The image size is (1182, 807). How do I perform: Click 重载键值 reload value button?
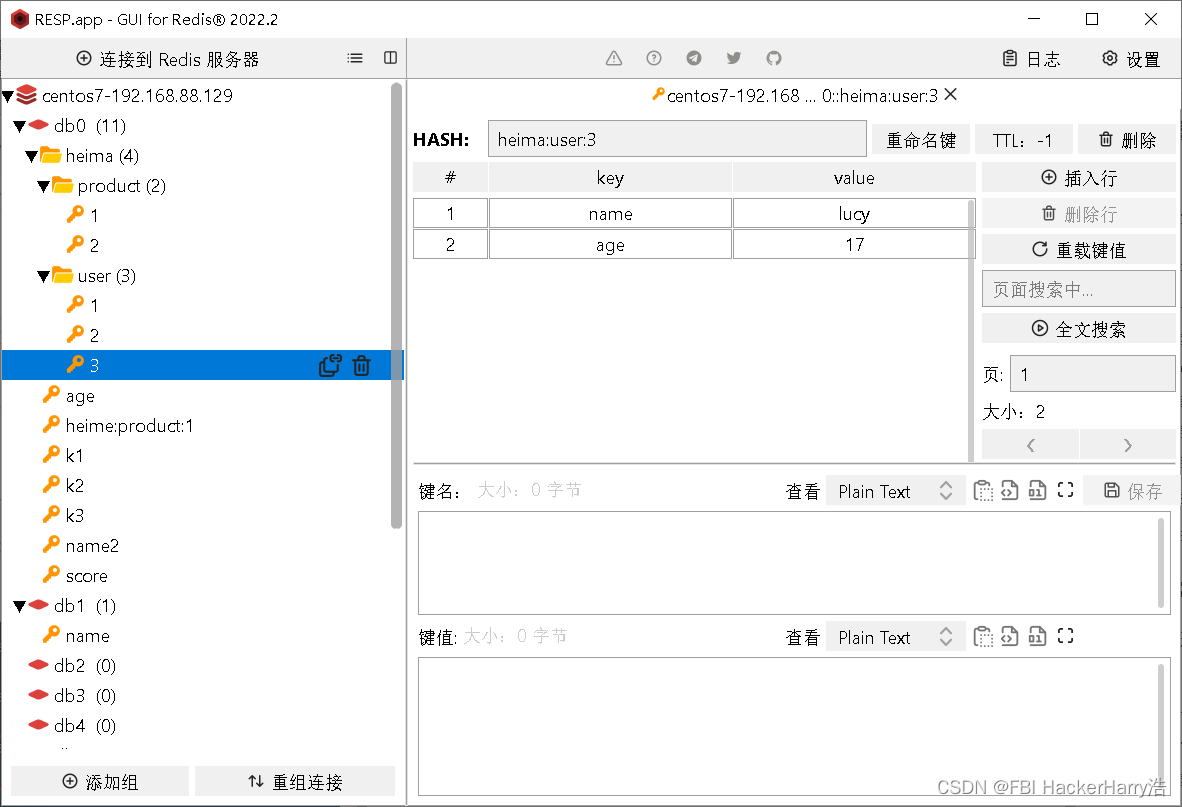click(x=1079, y=249)
